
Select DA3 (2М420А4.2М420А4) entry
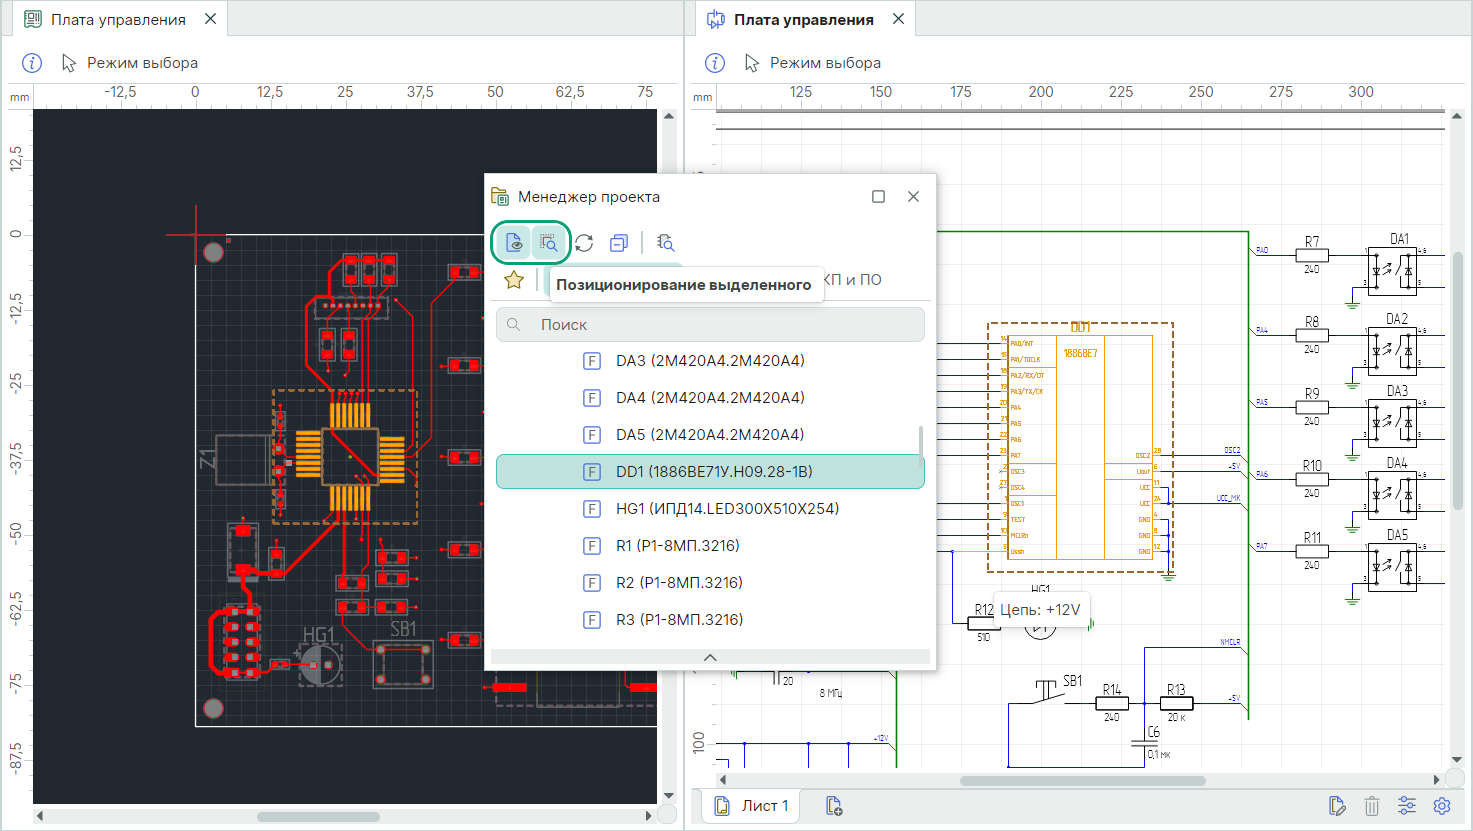[709, 361]
